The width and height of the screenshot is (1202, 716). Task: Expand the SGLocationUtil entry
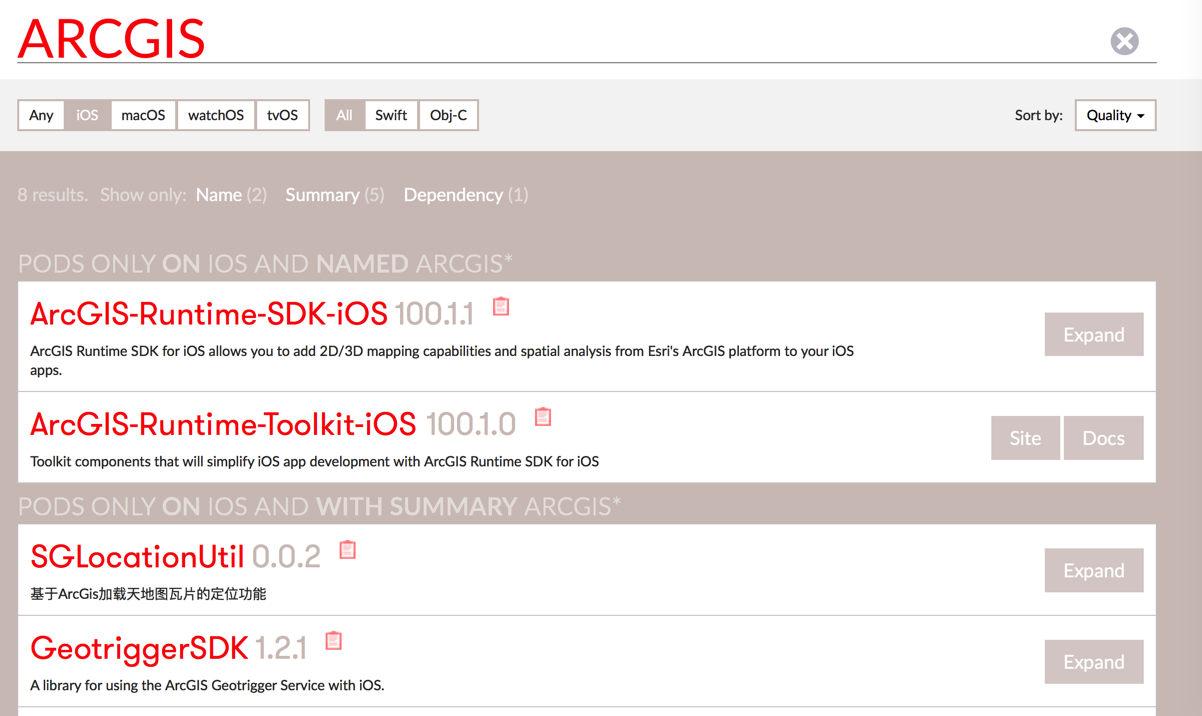pos(1093,570)
